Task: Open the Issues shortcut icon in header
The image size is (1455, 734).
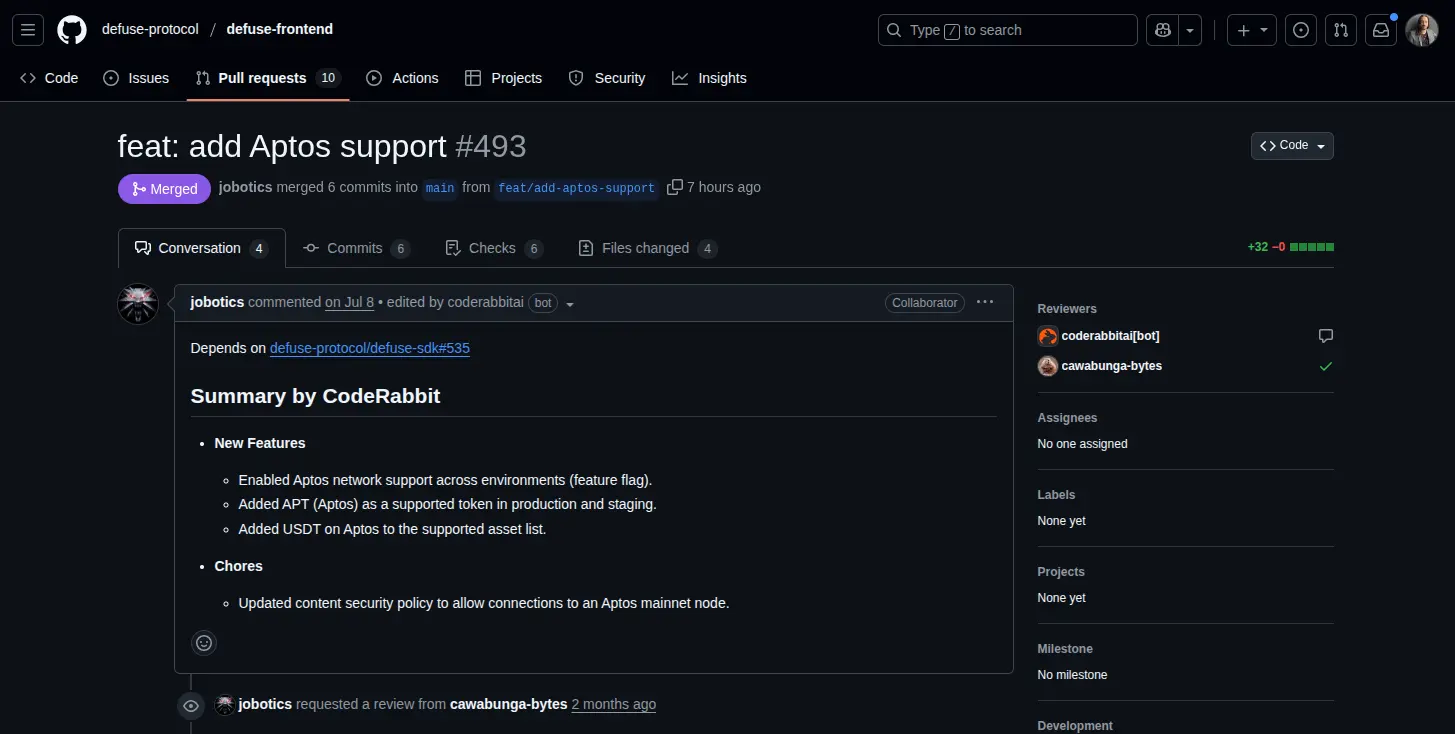Action: click(1301, 30)
